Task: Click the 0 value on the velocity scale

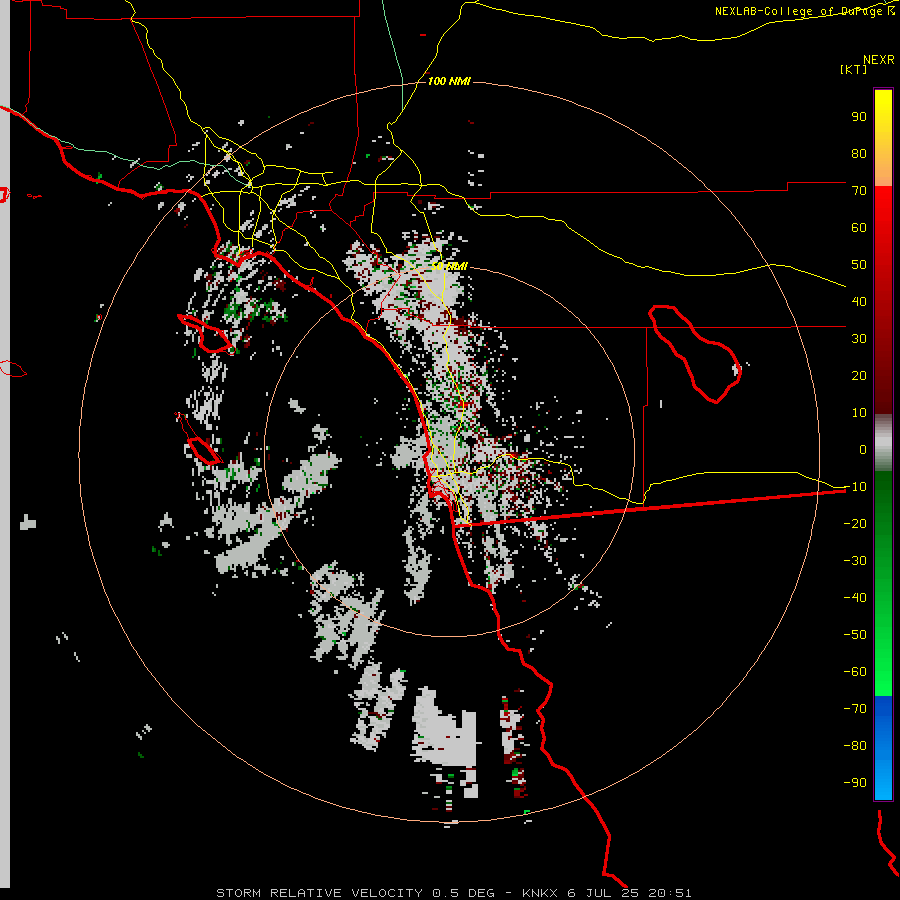Action: click(x=863, y=450)
